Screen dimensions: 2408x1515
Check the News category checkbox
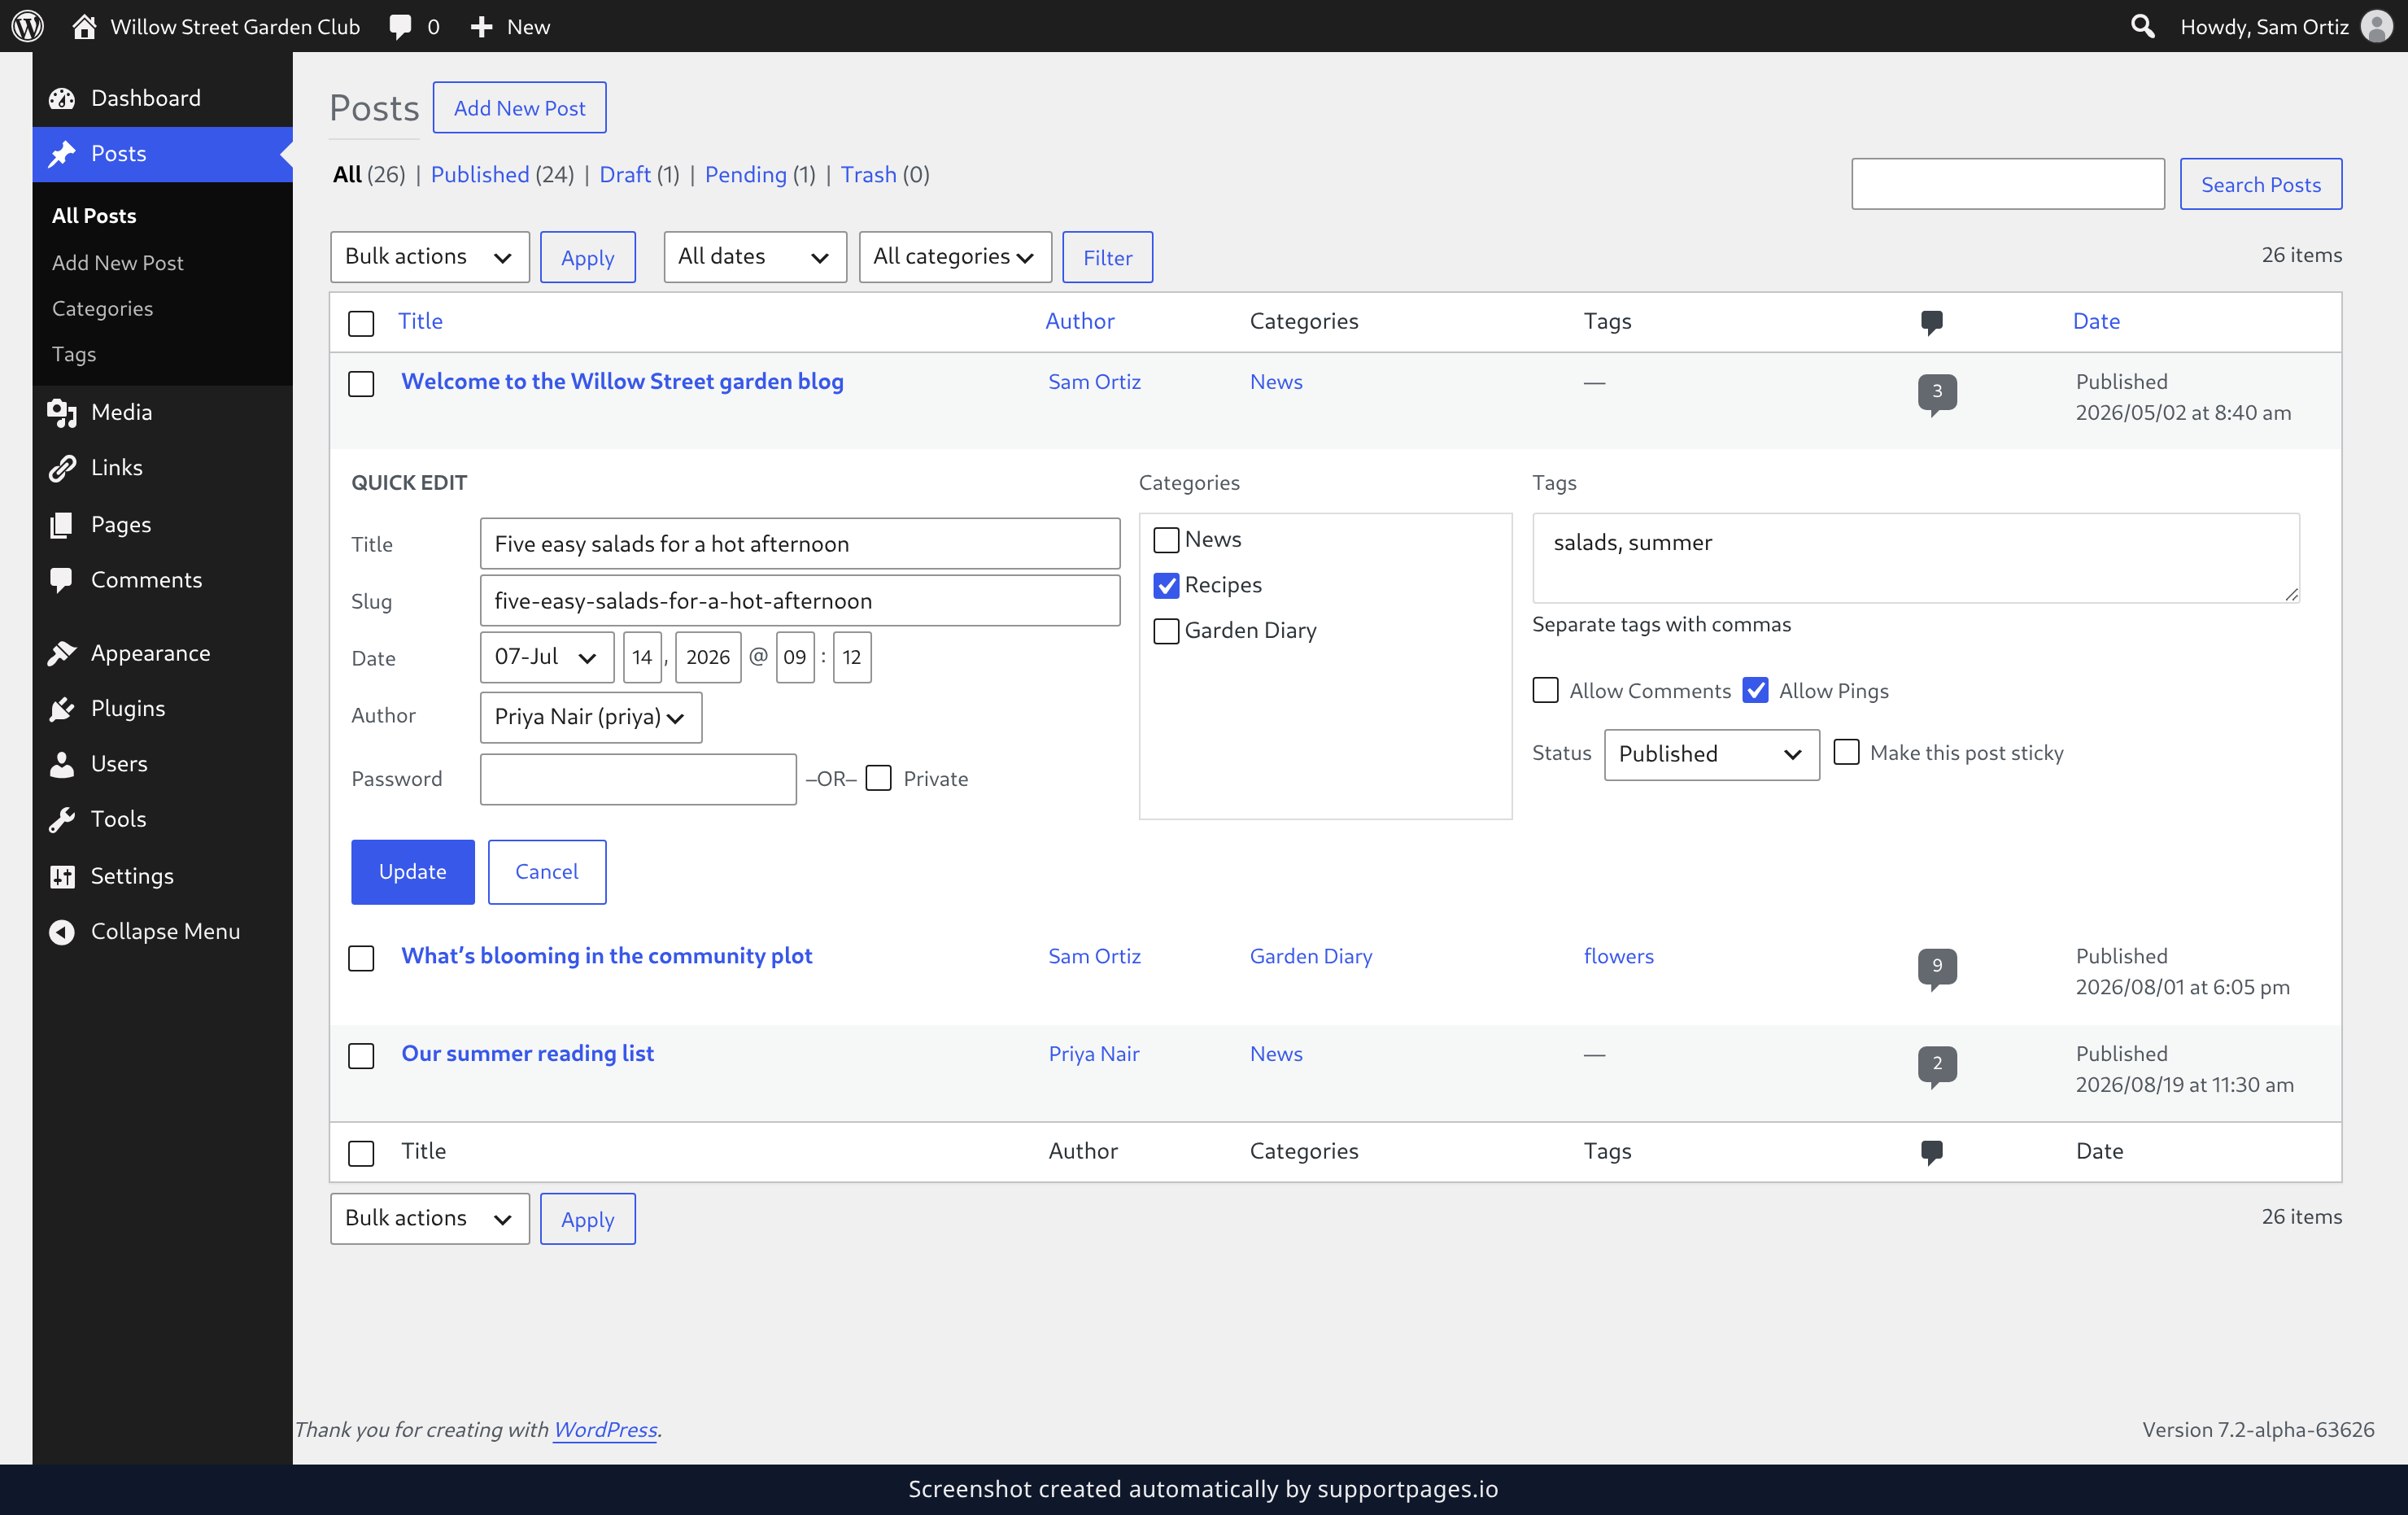[1166, 540]
